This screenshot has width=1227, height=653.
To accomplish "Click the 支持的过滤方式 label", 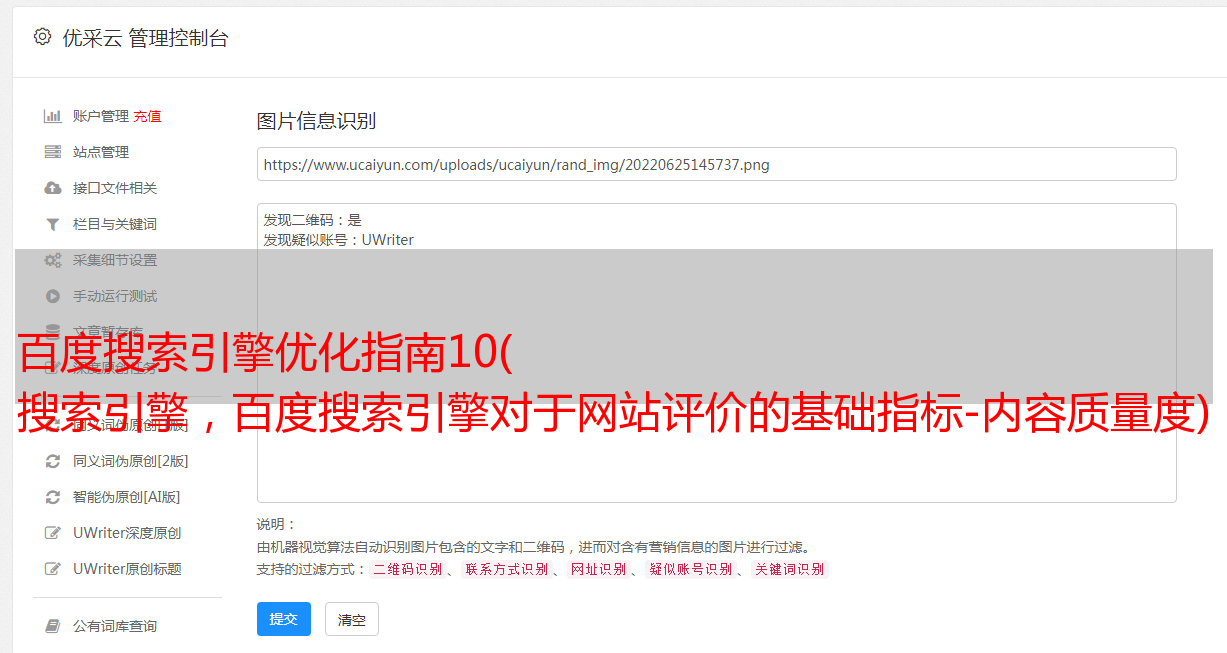I will [x=312, y=569].
